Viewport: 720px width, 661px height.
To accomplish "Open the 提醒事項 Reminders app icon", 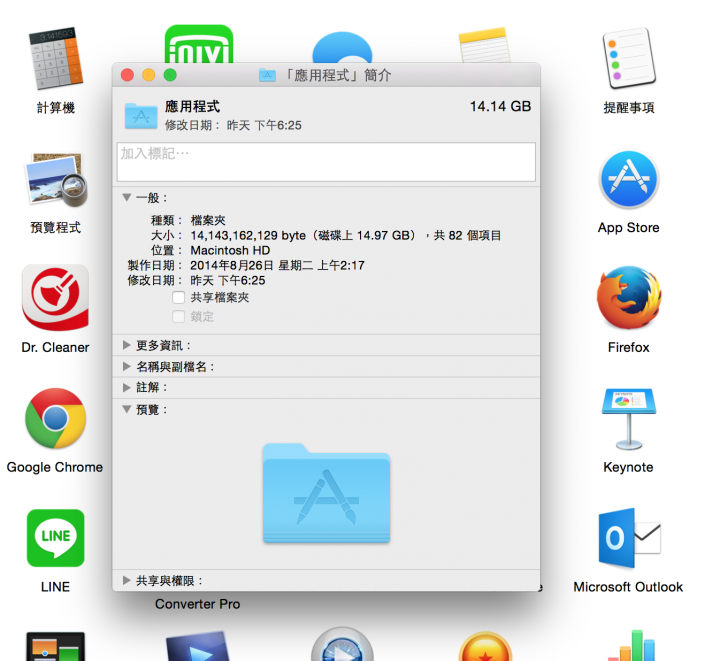I will coord(629,58).
